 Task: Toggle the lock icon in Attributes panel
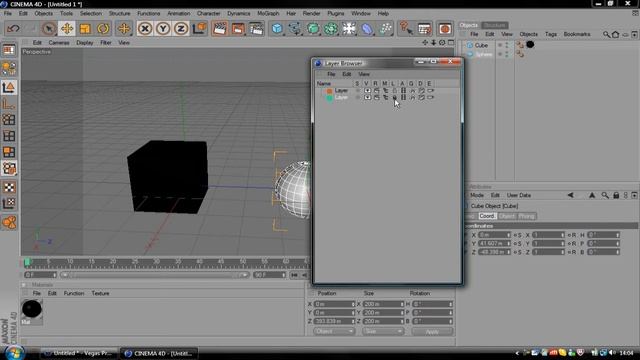click(616, 196)
